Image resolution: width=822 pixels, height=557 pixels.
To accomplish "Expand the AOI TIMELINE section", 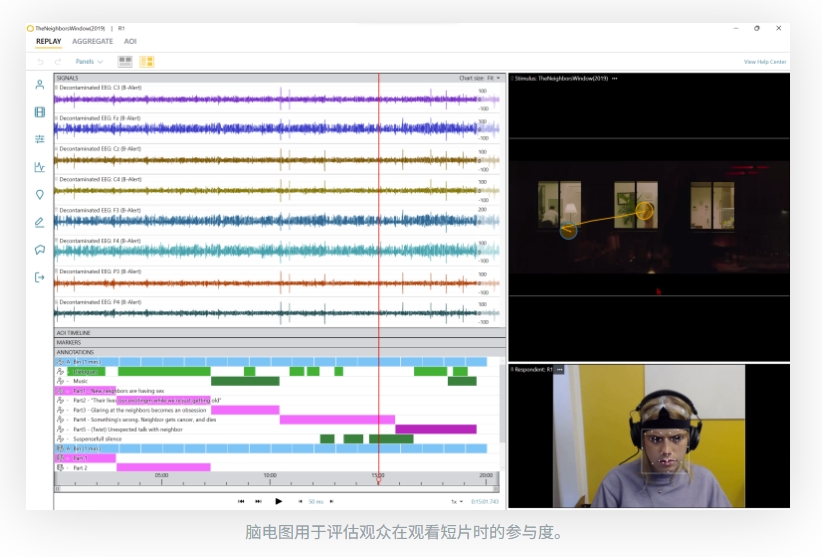I will (73, 332).
